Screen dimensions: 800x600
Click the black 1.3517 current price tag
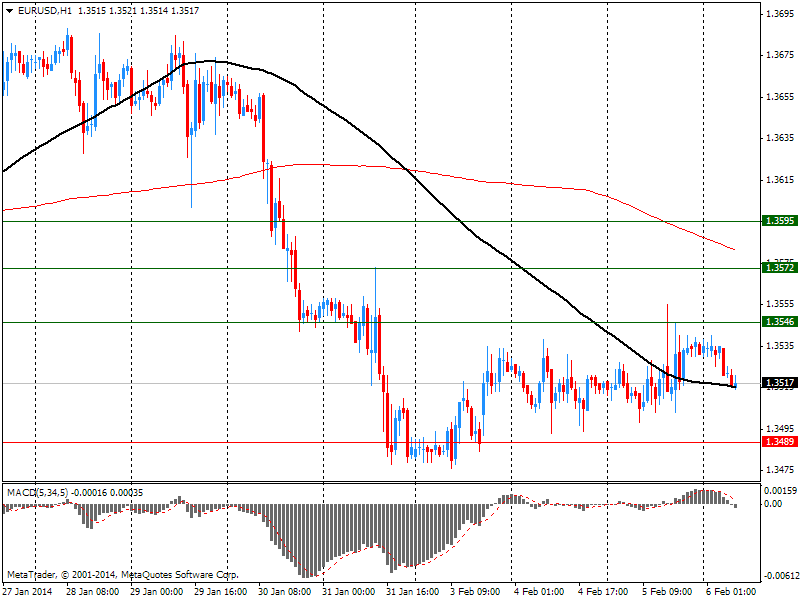(778, 383)
